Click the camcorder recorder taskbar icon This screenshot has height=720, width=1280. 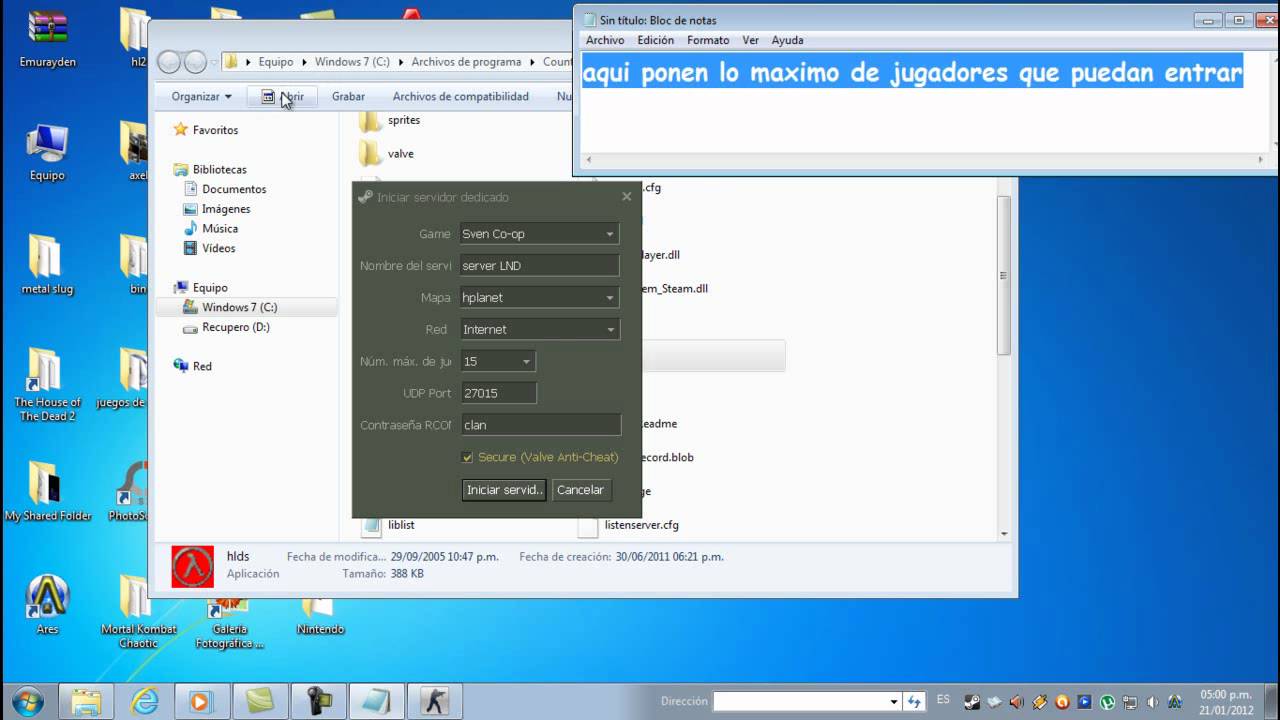pyautogui.click(x=318, y=701)
